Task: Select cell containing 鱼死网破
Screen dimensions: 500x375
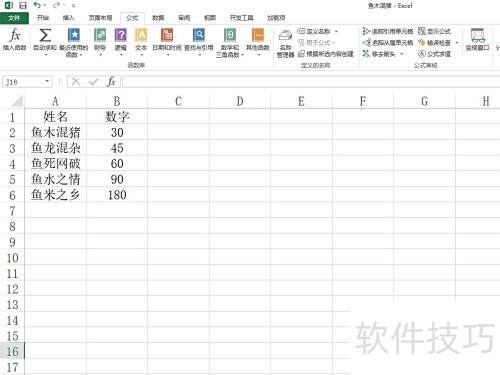Action: [x=55, y=164]
